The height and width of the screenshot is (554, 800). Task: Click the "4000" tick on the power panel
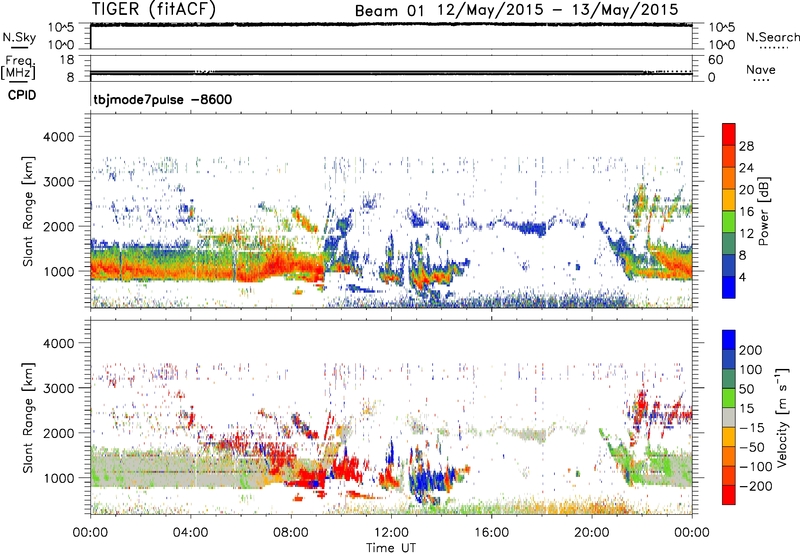(x=58, y=137)
